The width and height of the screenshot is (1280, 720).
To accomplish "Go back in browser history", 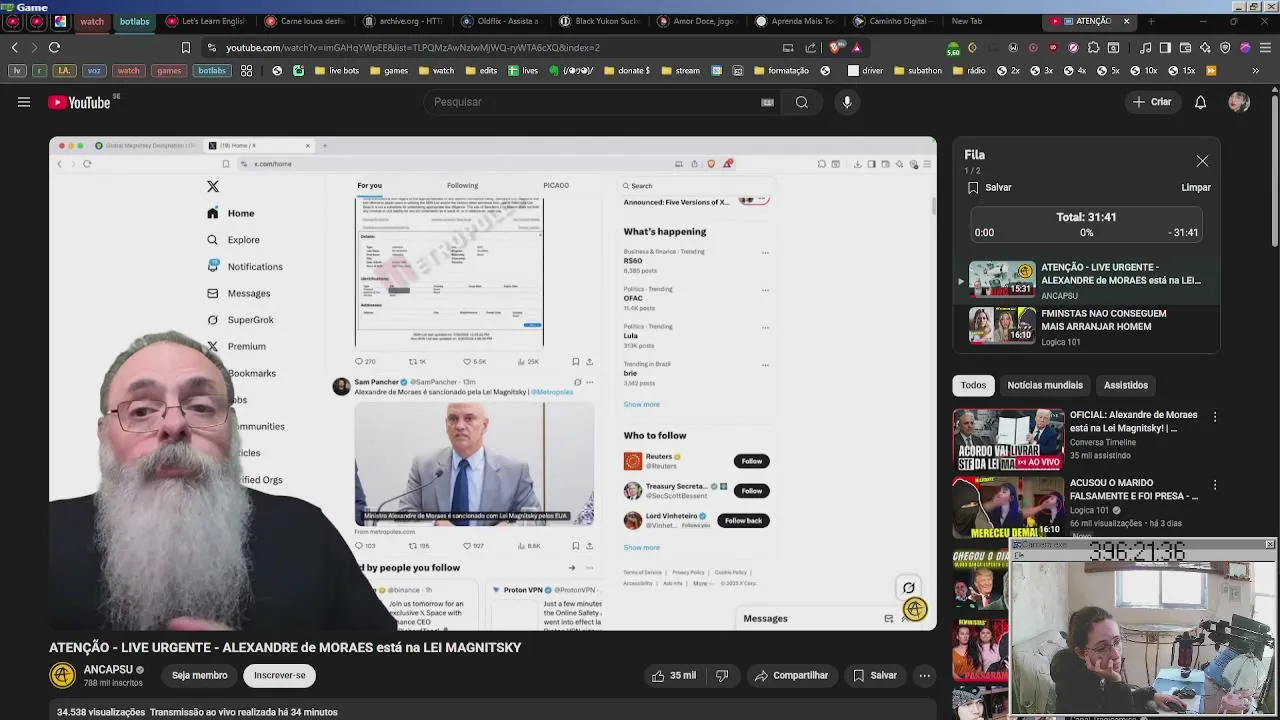I will tap(14, 47).
